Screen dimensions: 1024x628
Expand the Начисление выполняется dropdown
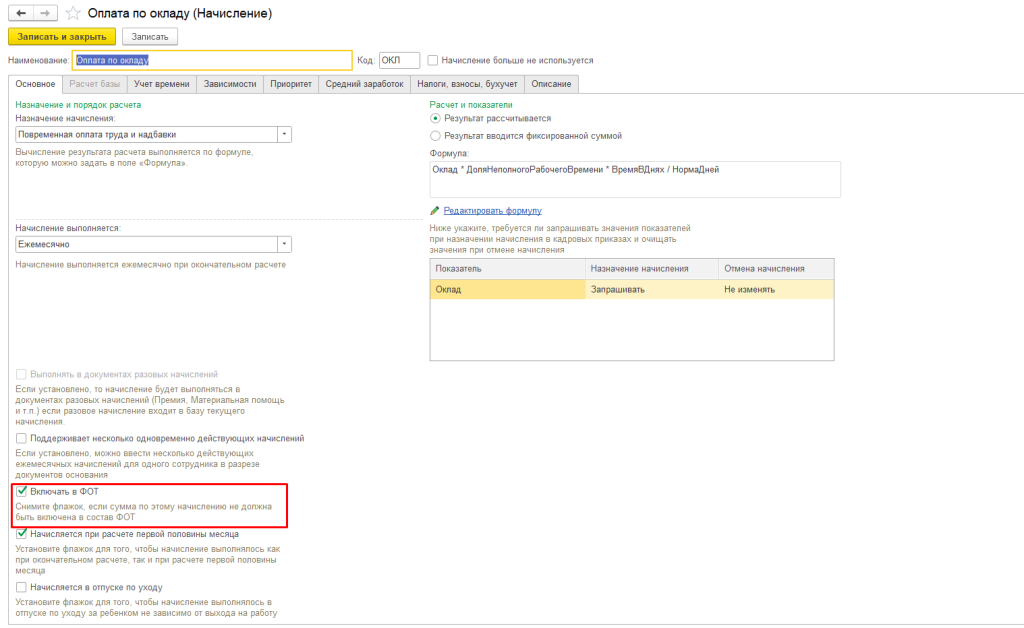coord(284,244)
